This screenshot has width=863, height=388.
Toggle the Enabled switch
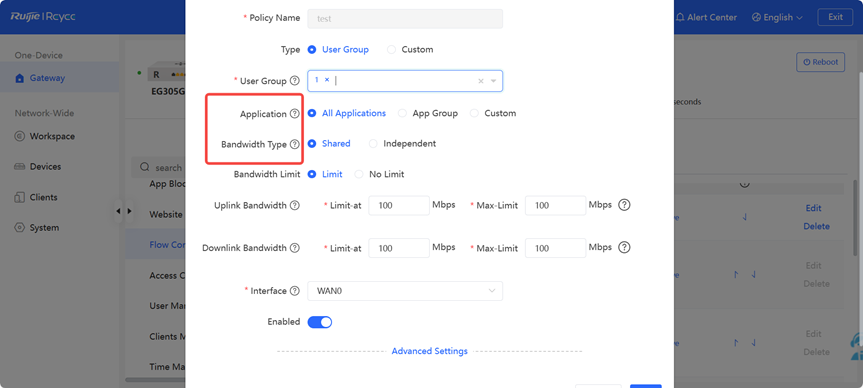click(x=320, y=322)
